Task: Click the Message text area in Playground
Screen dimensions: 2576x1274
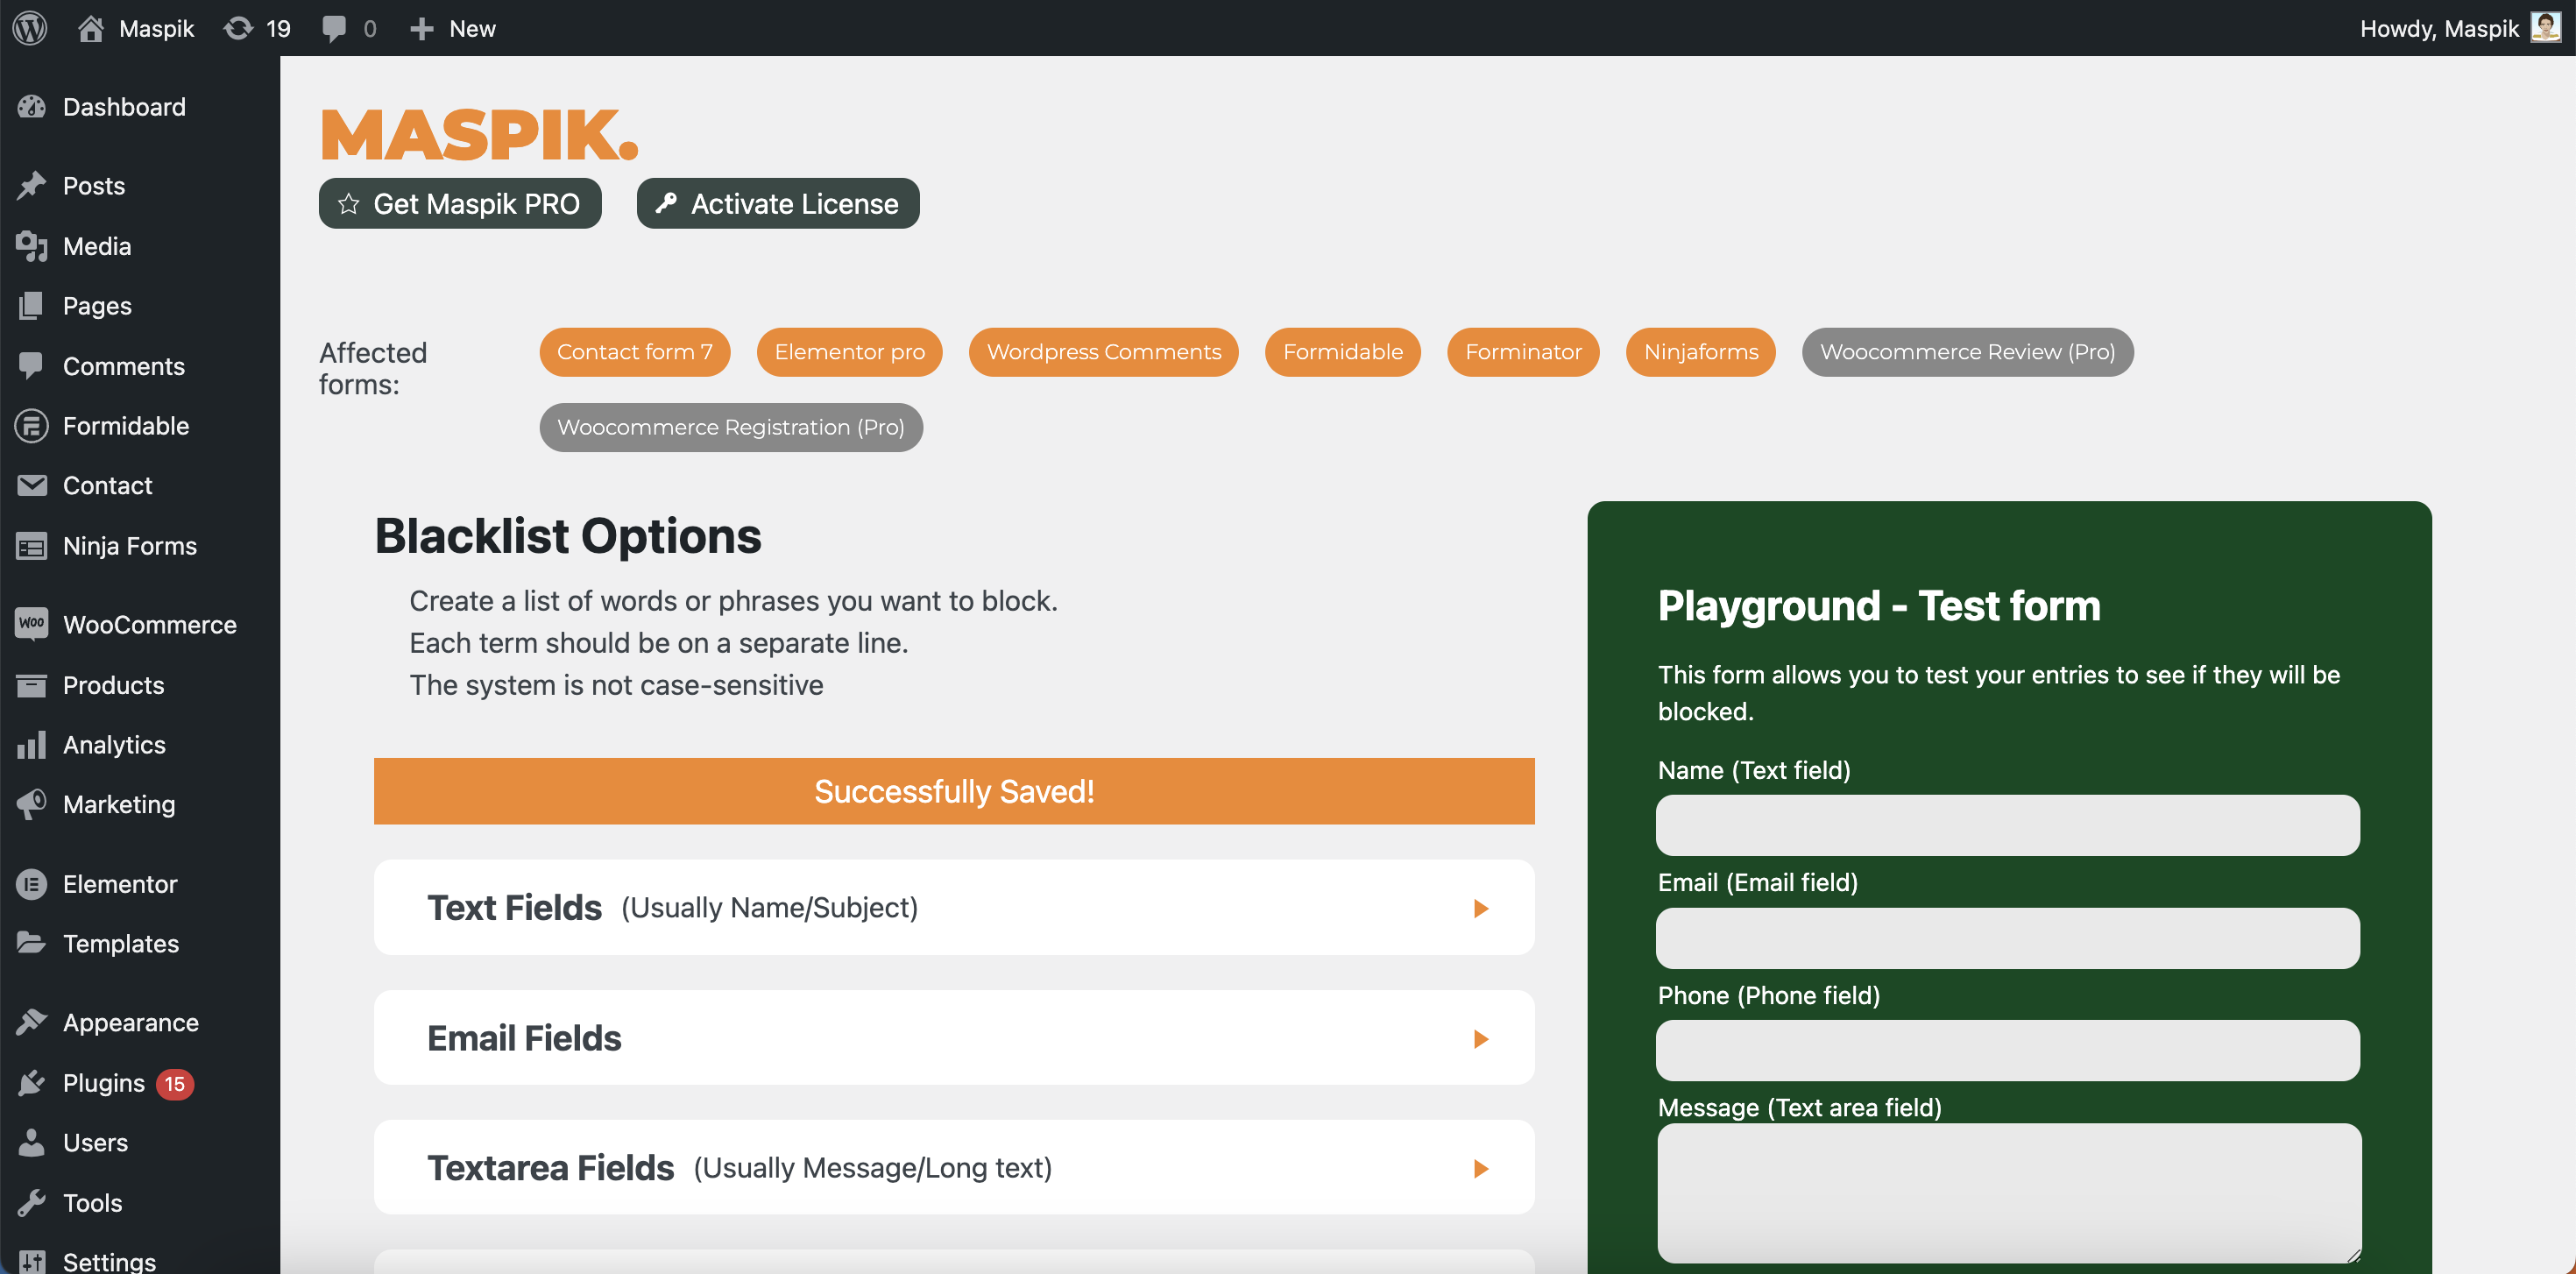Action: [x=2009, y=1193]
